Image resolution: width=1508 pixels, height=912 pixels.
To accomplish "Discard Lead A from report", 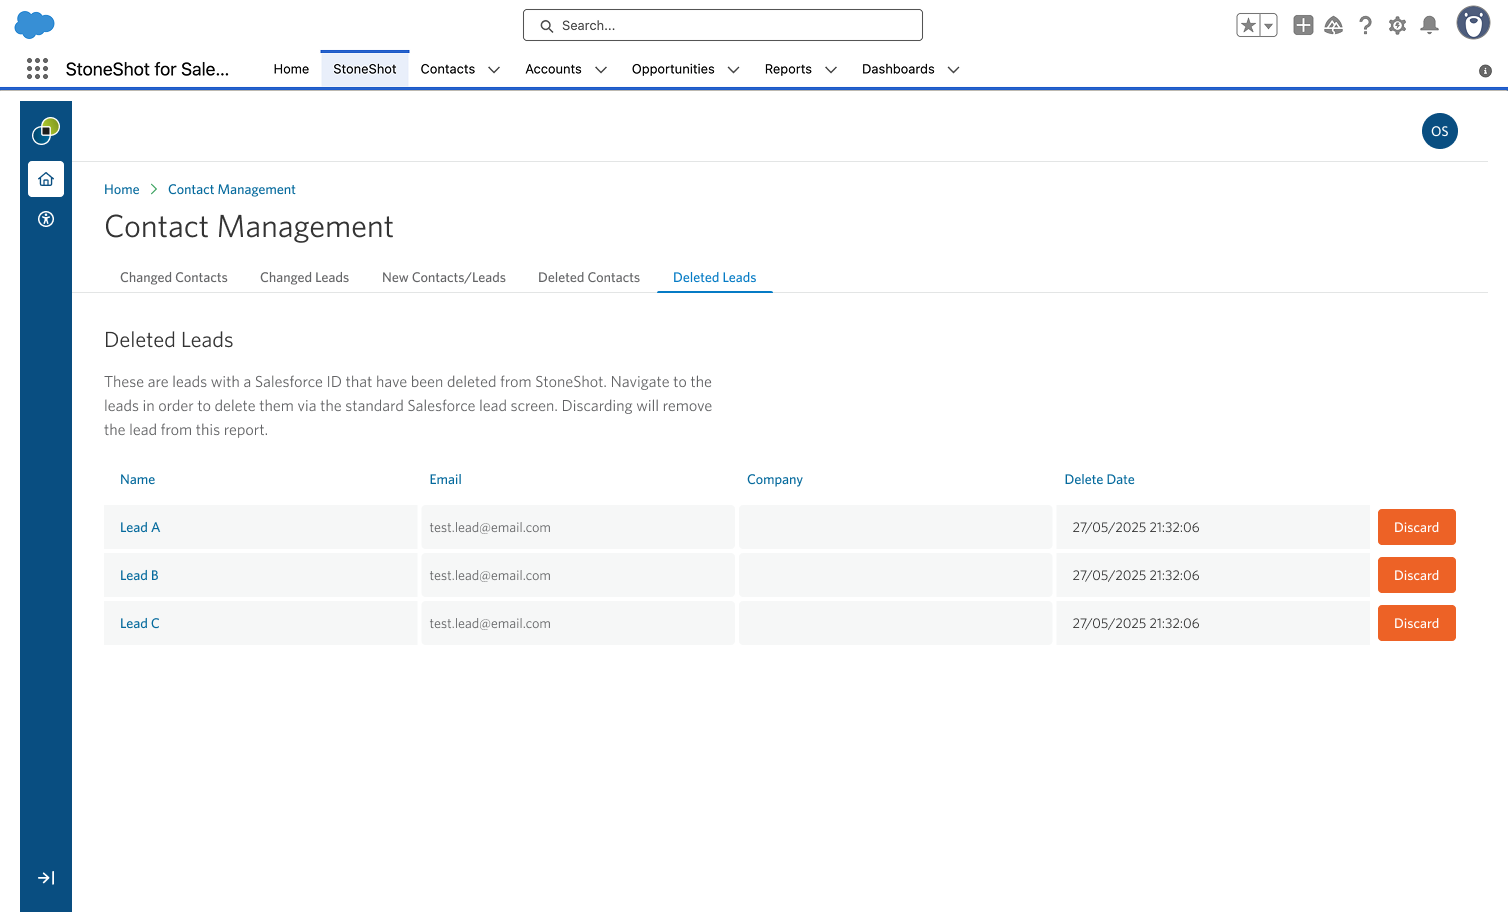I will 1417,527.
